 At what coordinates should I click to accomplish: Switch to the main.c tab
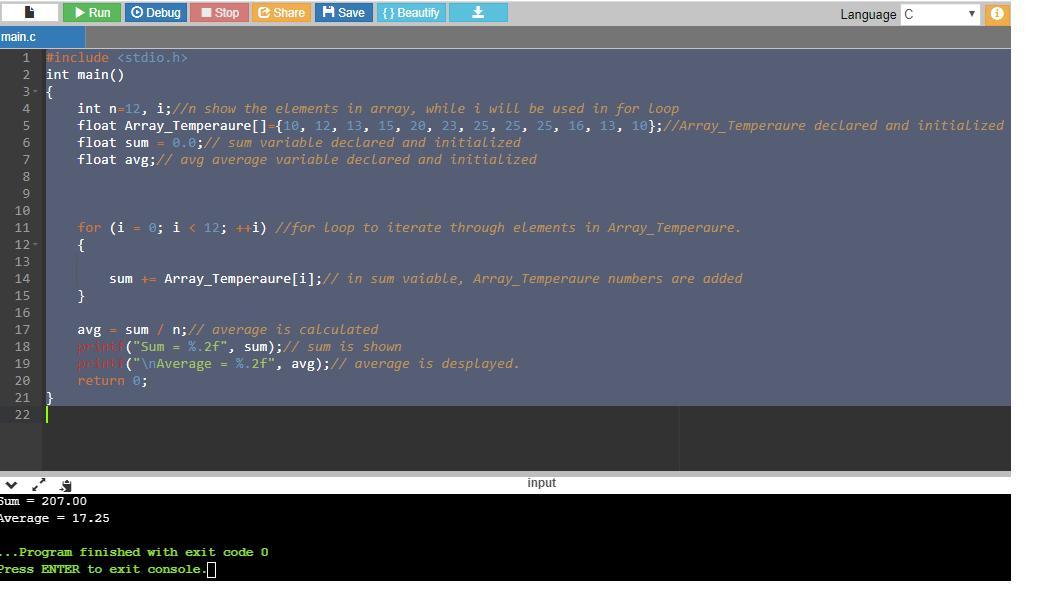20,37
